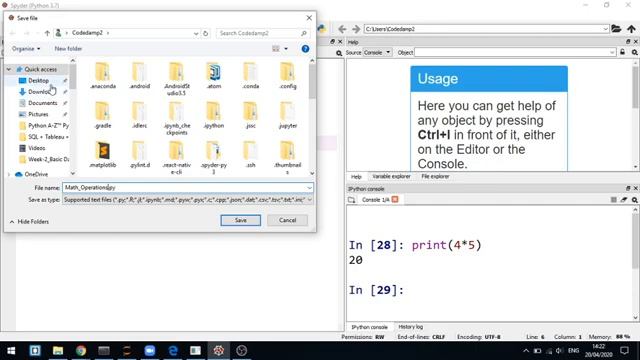Open Zoom from the taskbar

pyautogui.click(x=150, y=351)
